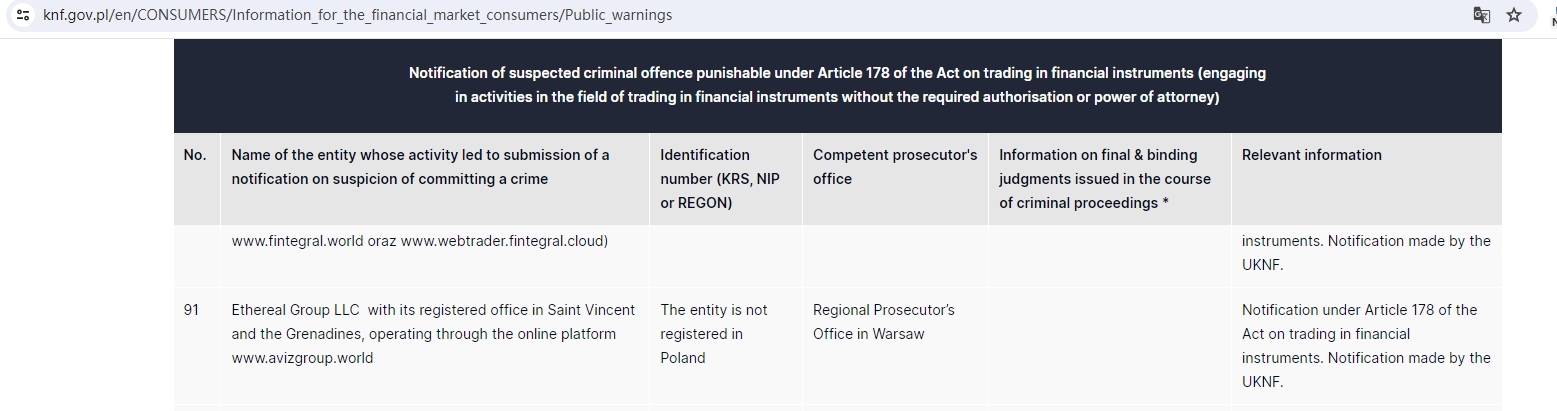This screenshot has height=411, width=1557.
Task: Click row 91 relevant information notification text
Action: point(1366,346)
